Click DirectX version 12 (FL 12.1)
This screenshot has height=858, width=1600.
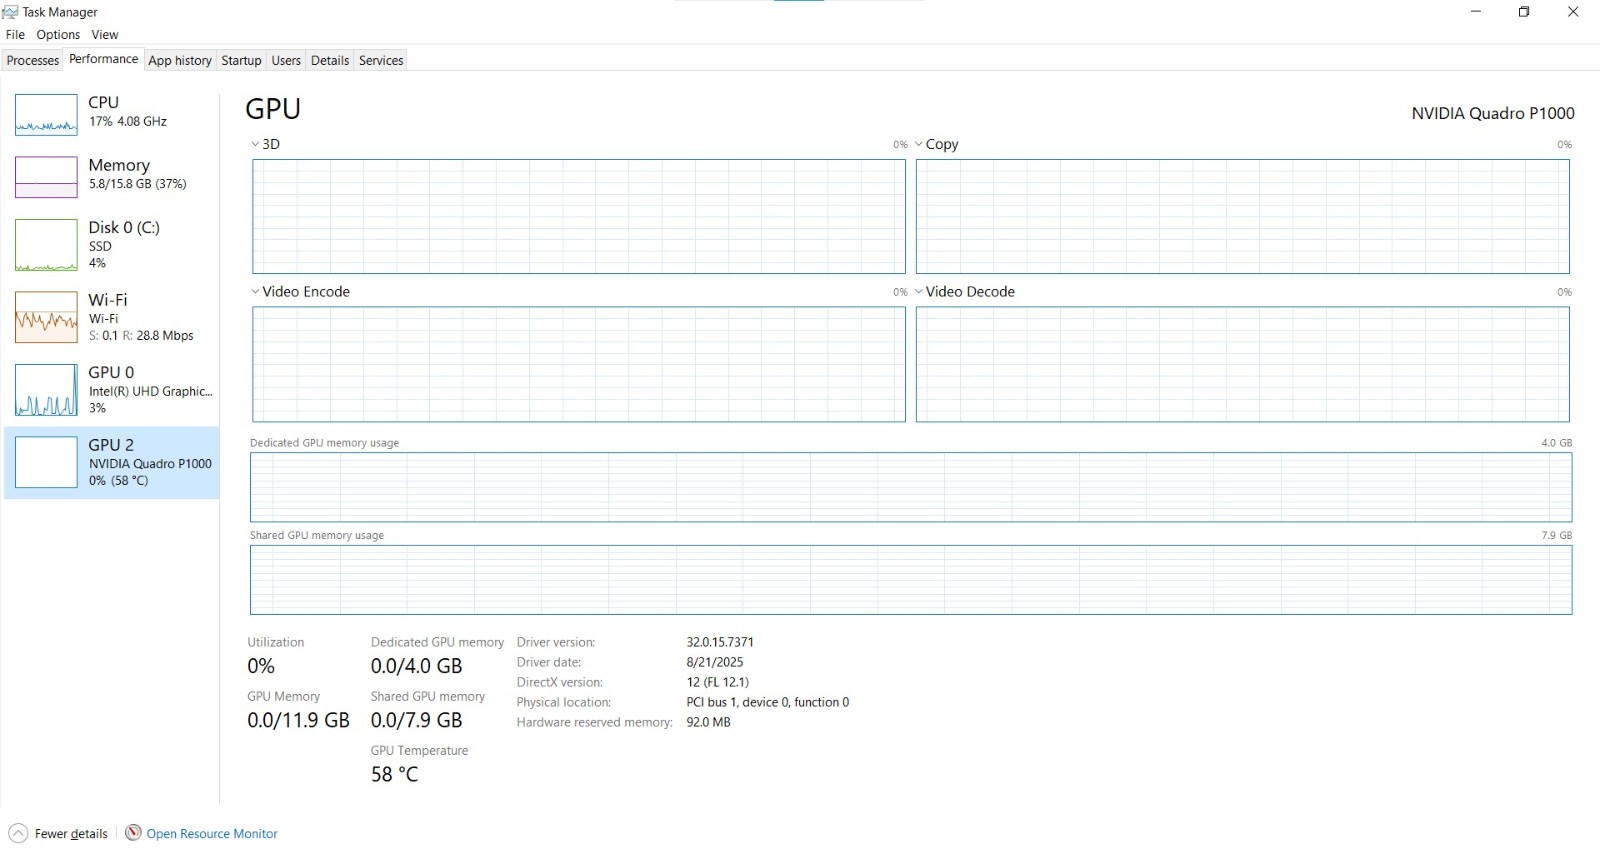[718, 682]
